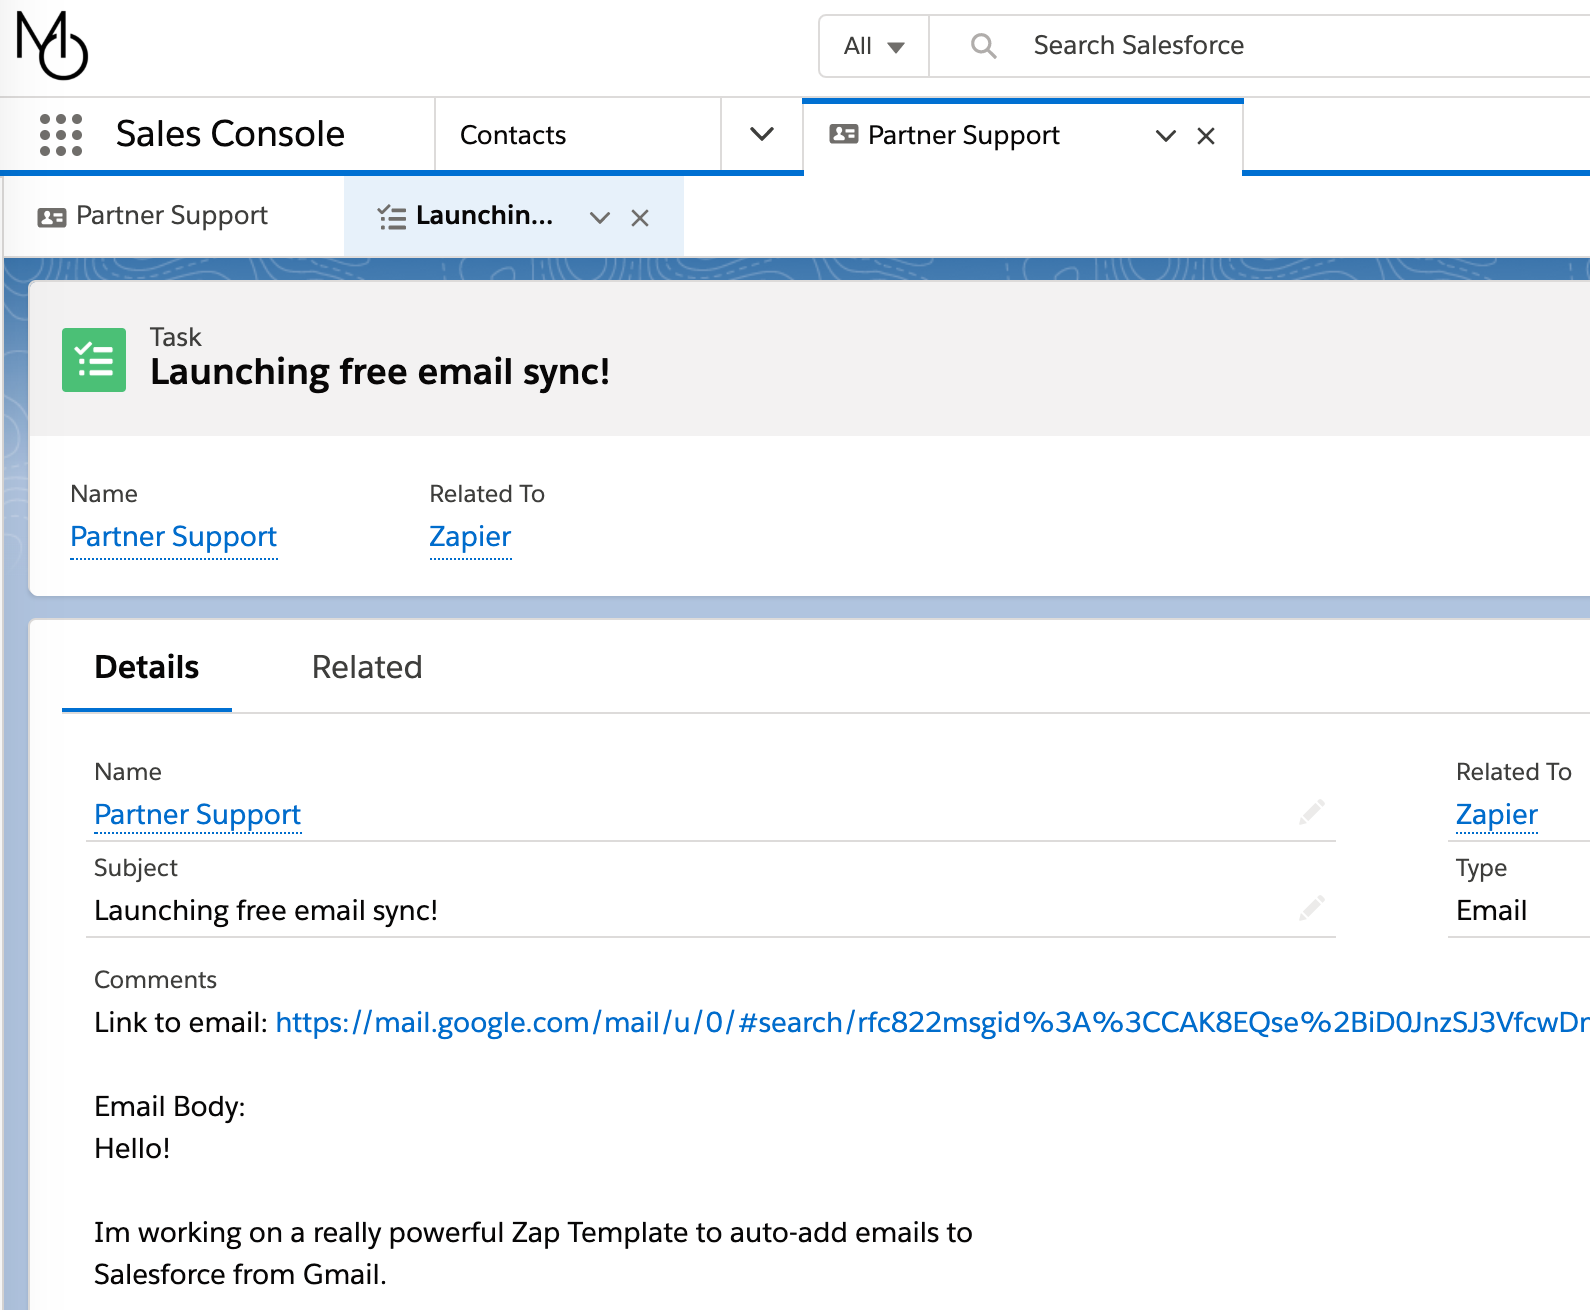The width and height of the screenshot is (1590, 1310).
Task: Click the contact card icon in workspace tab
Action: 843,134
